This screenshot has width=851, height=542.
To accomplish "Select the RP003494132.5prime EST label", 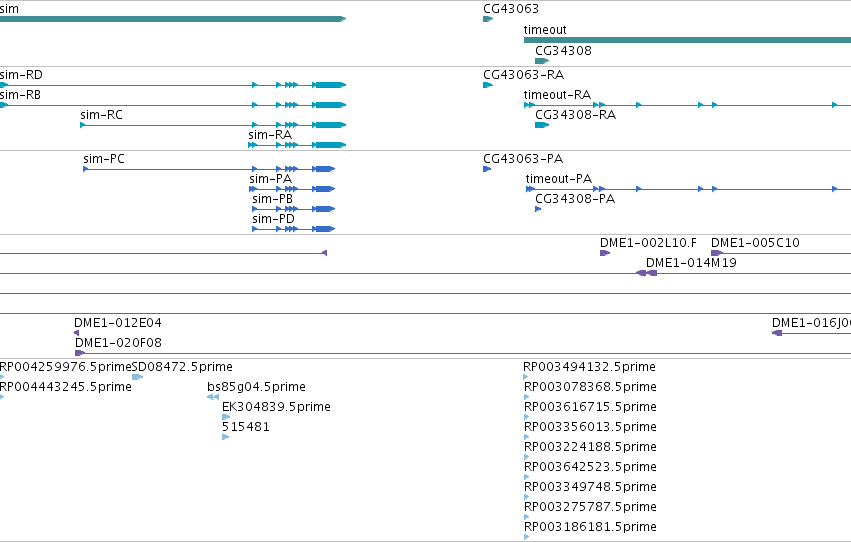I will [x=589, y=367].
